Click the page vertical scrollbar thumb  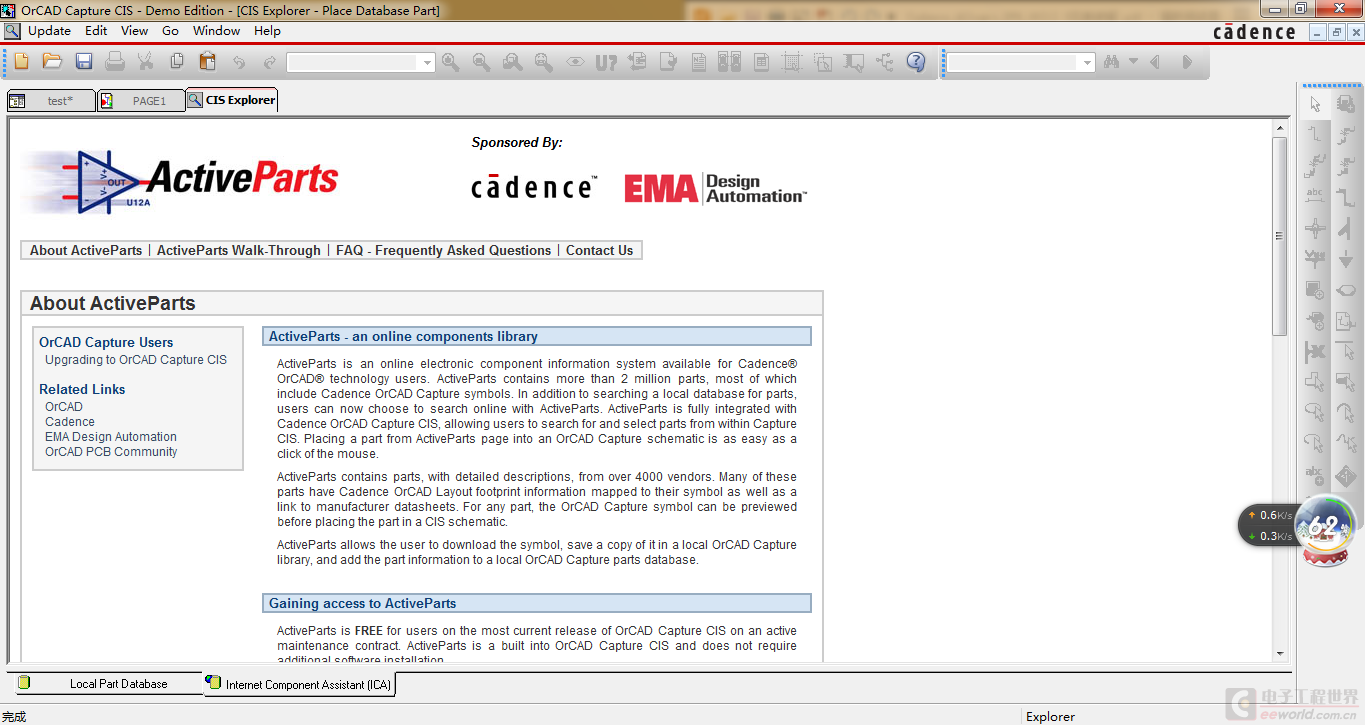pyautogui.click(x=1279, y=236)
